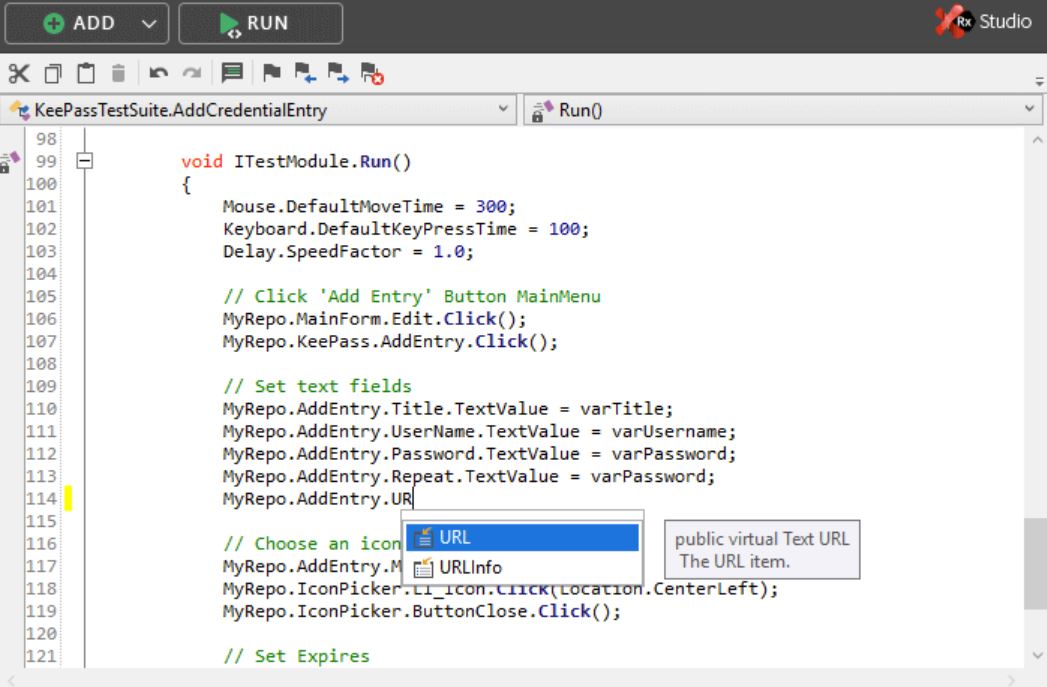This screenshot has height=687, width=1047.
Task: Click the varTitle assignment line
Action: pyautogui.click(x=448, y=409)
